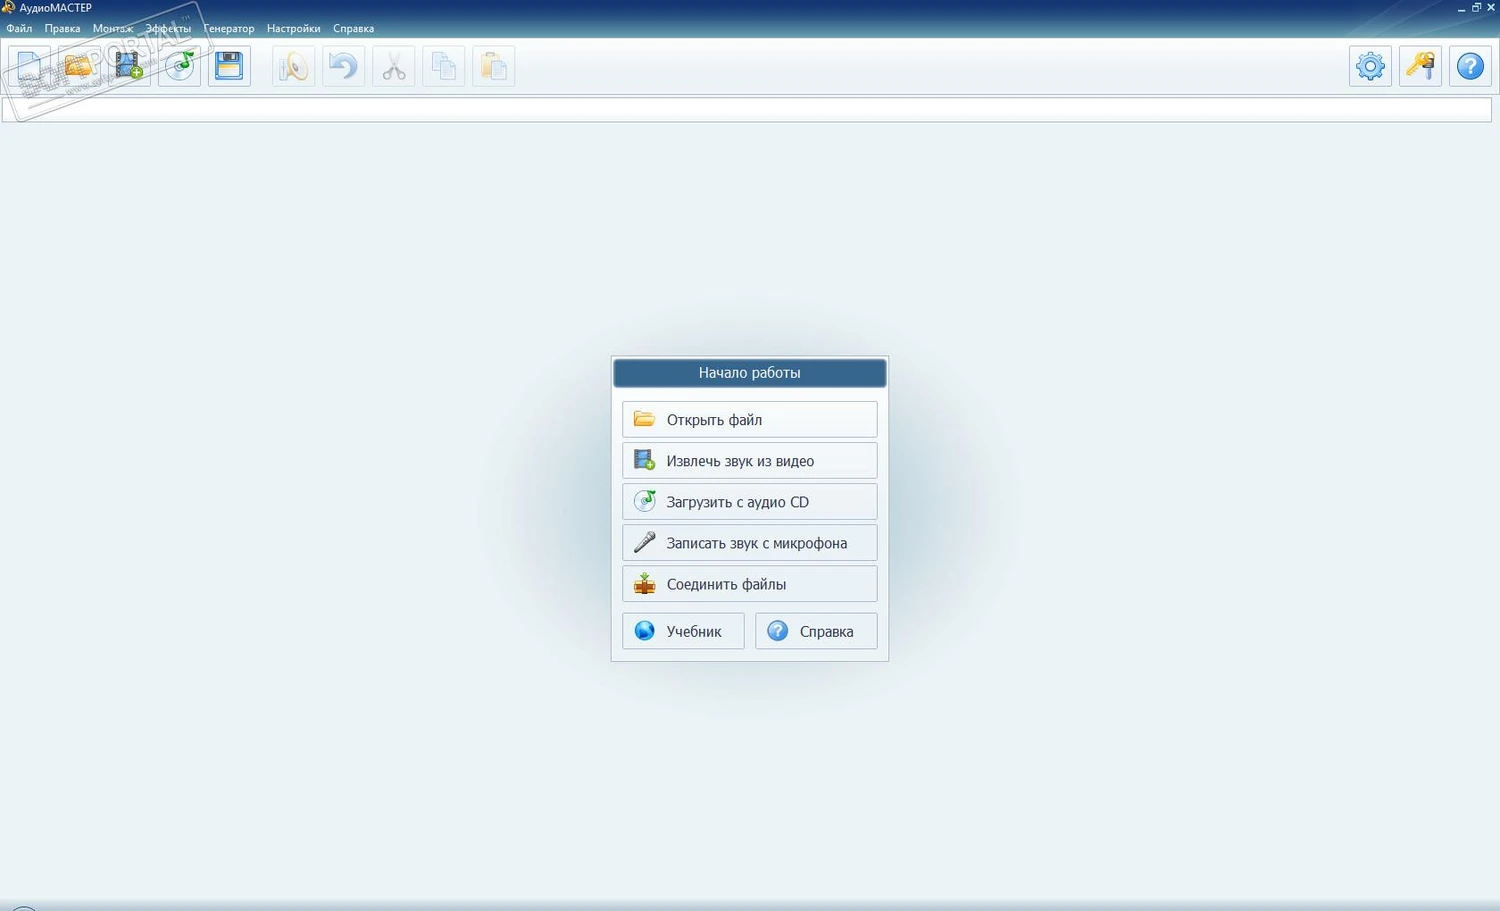
Task: Save project with the floppy disk icon
Action: tap(229, 67)
